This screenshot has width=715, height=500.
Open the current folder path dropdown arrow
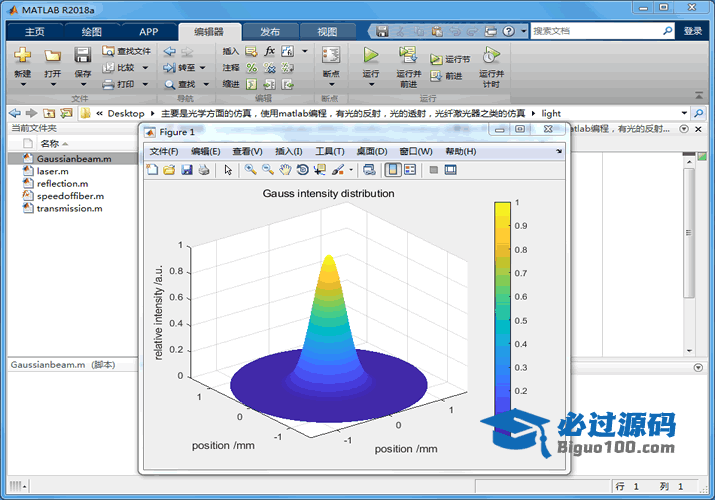[685, 113]
